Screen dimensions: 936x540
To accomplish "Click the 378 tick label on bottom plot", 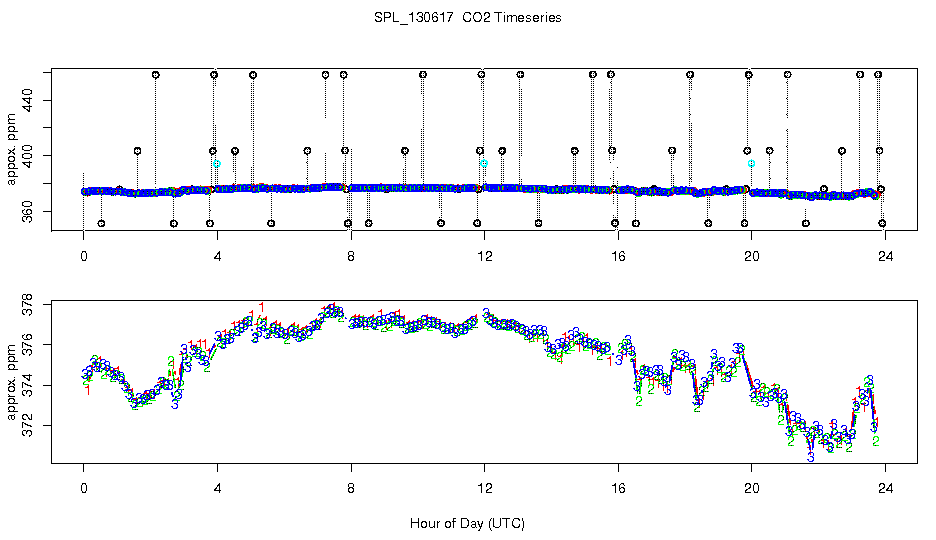I will [28, 305].
